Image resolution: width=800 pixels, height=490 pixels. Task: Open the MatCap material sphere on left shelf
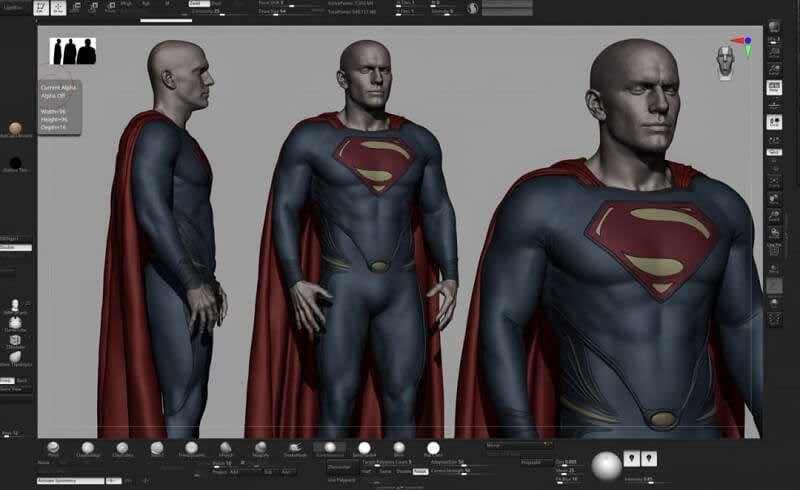coord(15,129)
